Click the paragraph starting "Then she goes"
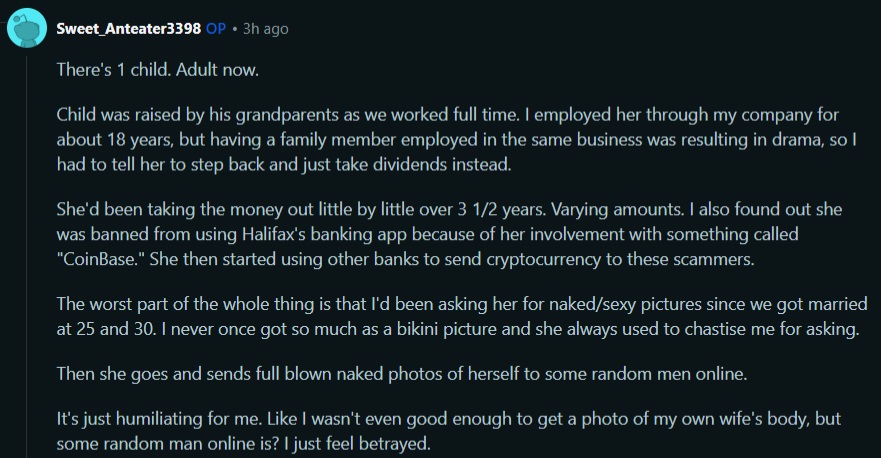 (x=402, y=374)
